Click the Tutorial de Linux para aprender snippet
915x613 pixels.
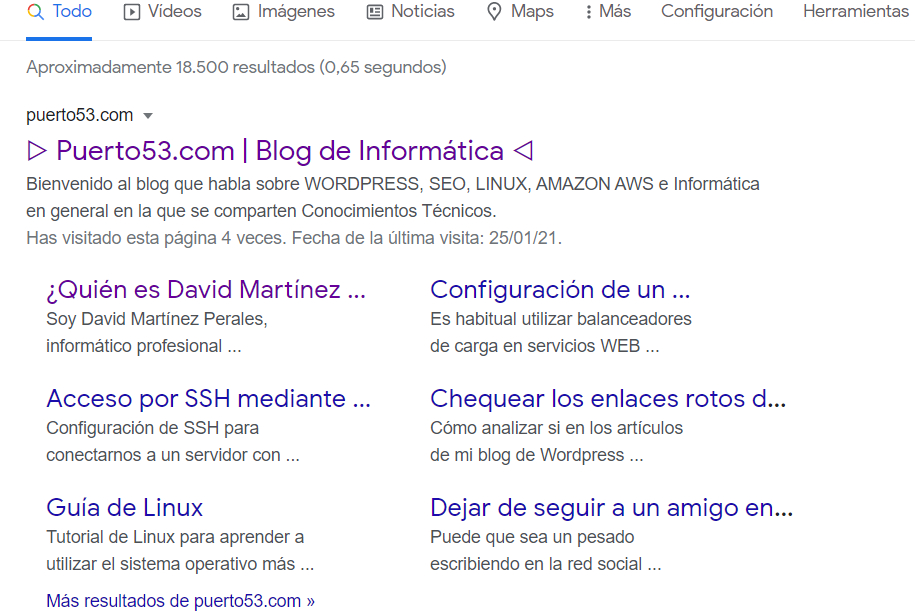[180, 551]
